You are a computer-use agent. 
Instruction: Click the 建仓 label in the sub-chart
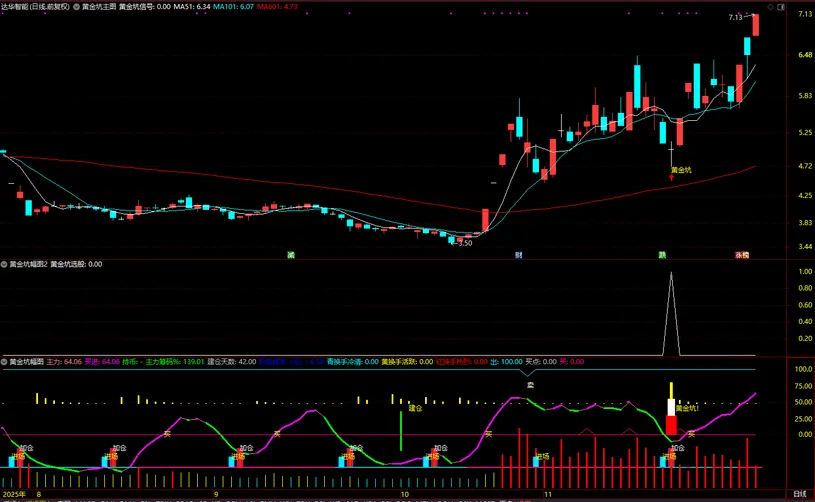pyautogui.click(x=415, y=408)
